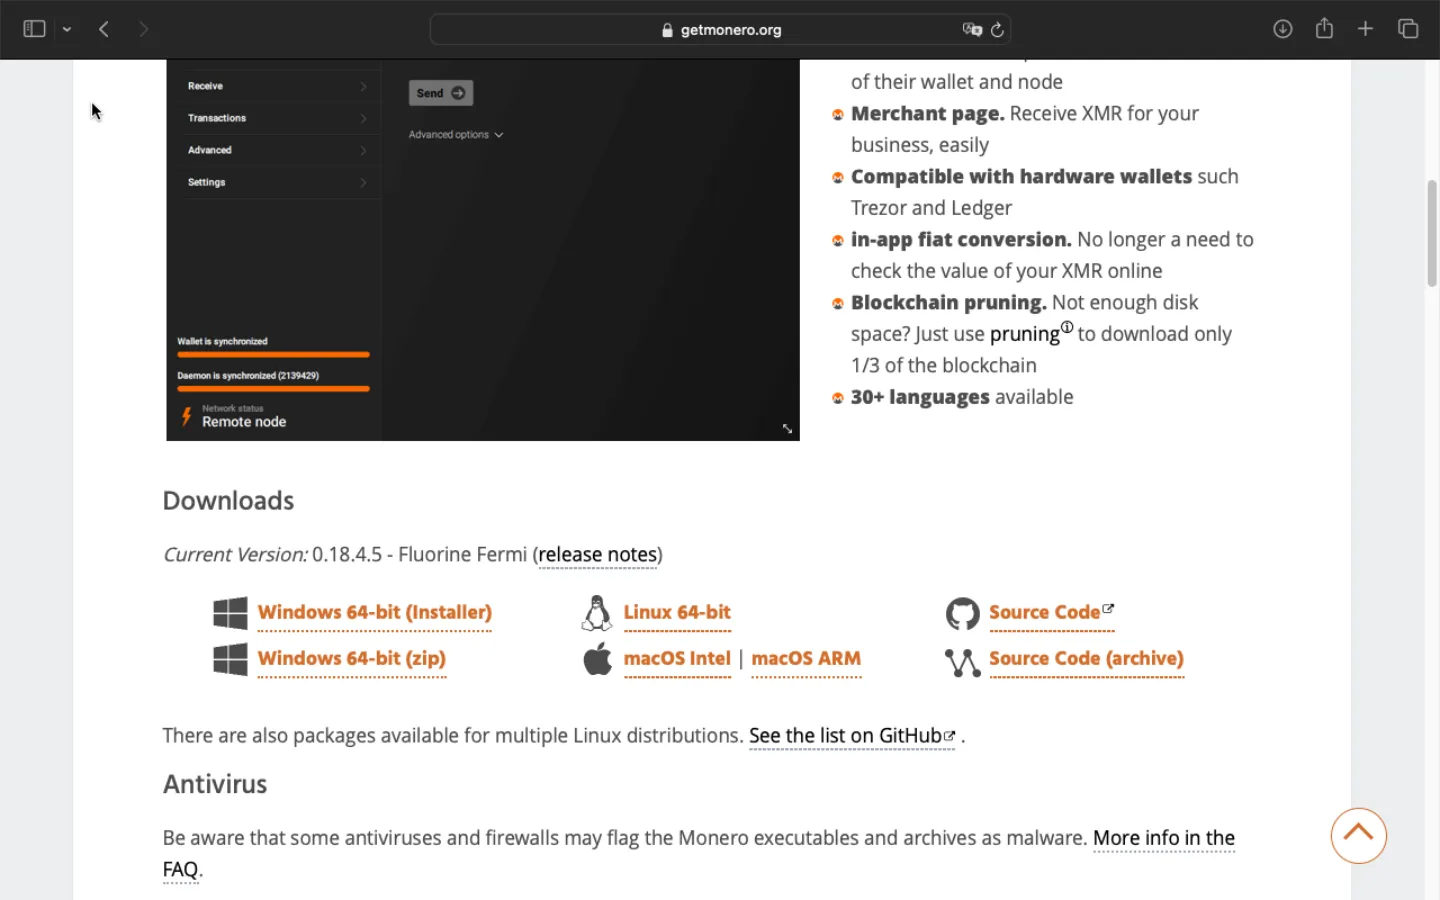This screenshot has width=1440, height=900.
Task: Select Transactions in wallet screenshot menu
Action: pyautogui.click(x=276, y=118)
